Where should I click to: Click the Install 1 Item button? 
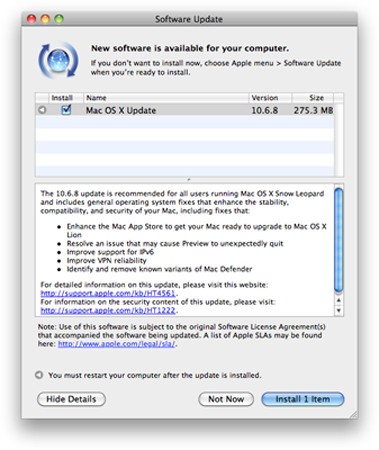[x=303, y=399]
